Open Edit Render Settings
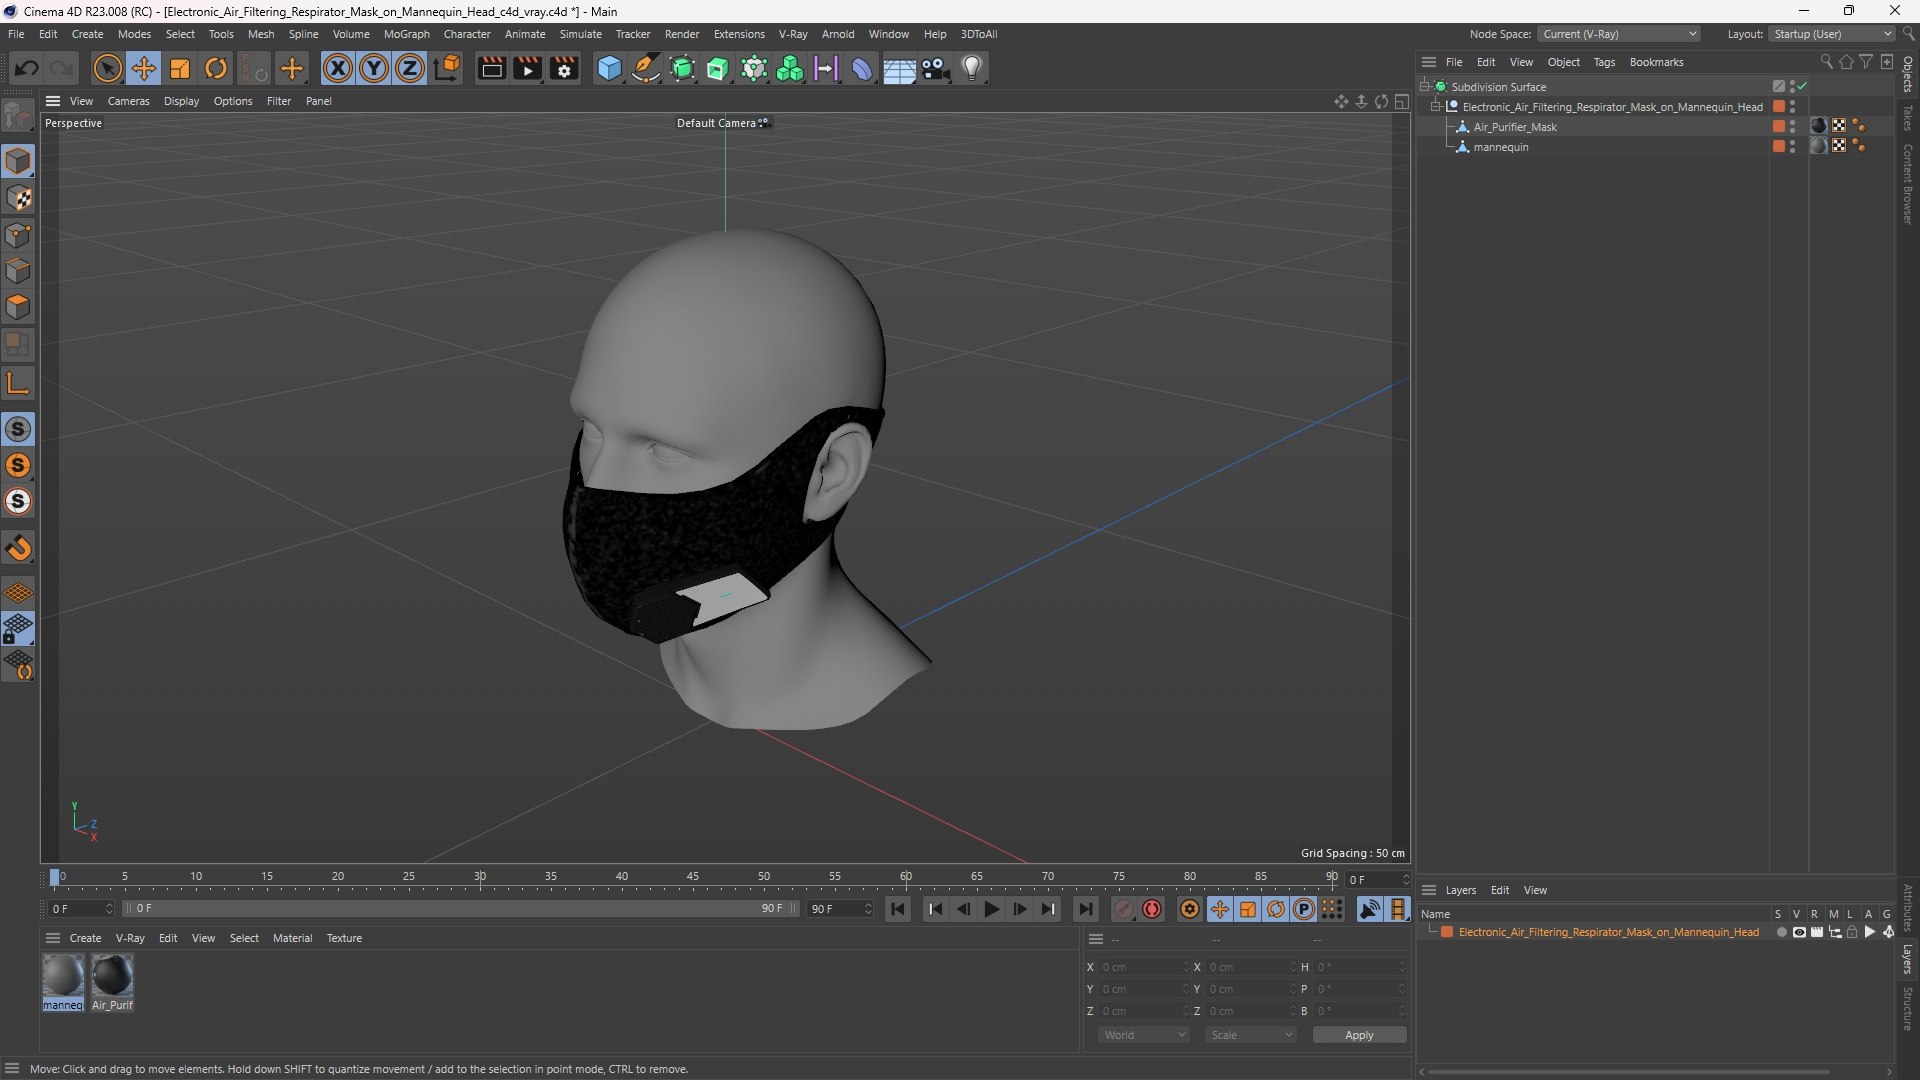The height and width of the screenshot is (1080, 1920). point(564,68)
